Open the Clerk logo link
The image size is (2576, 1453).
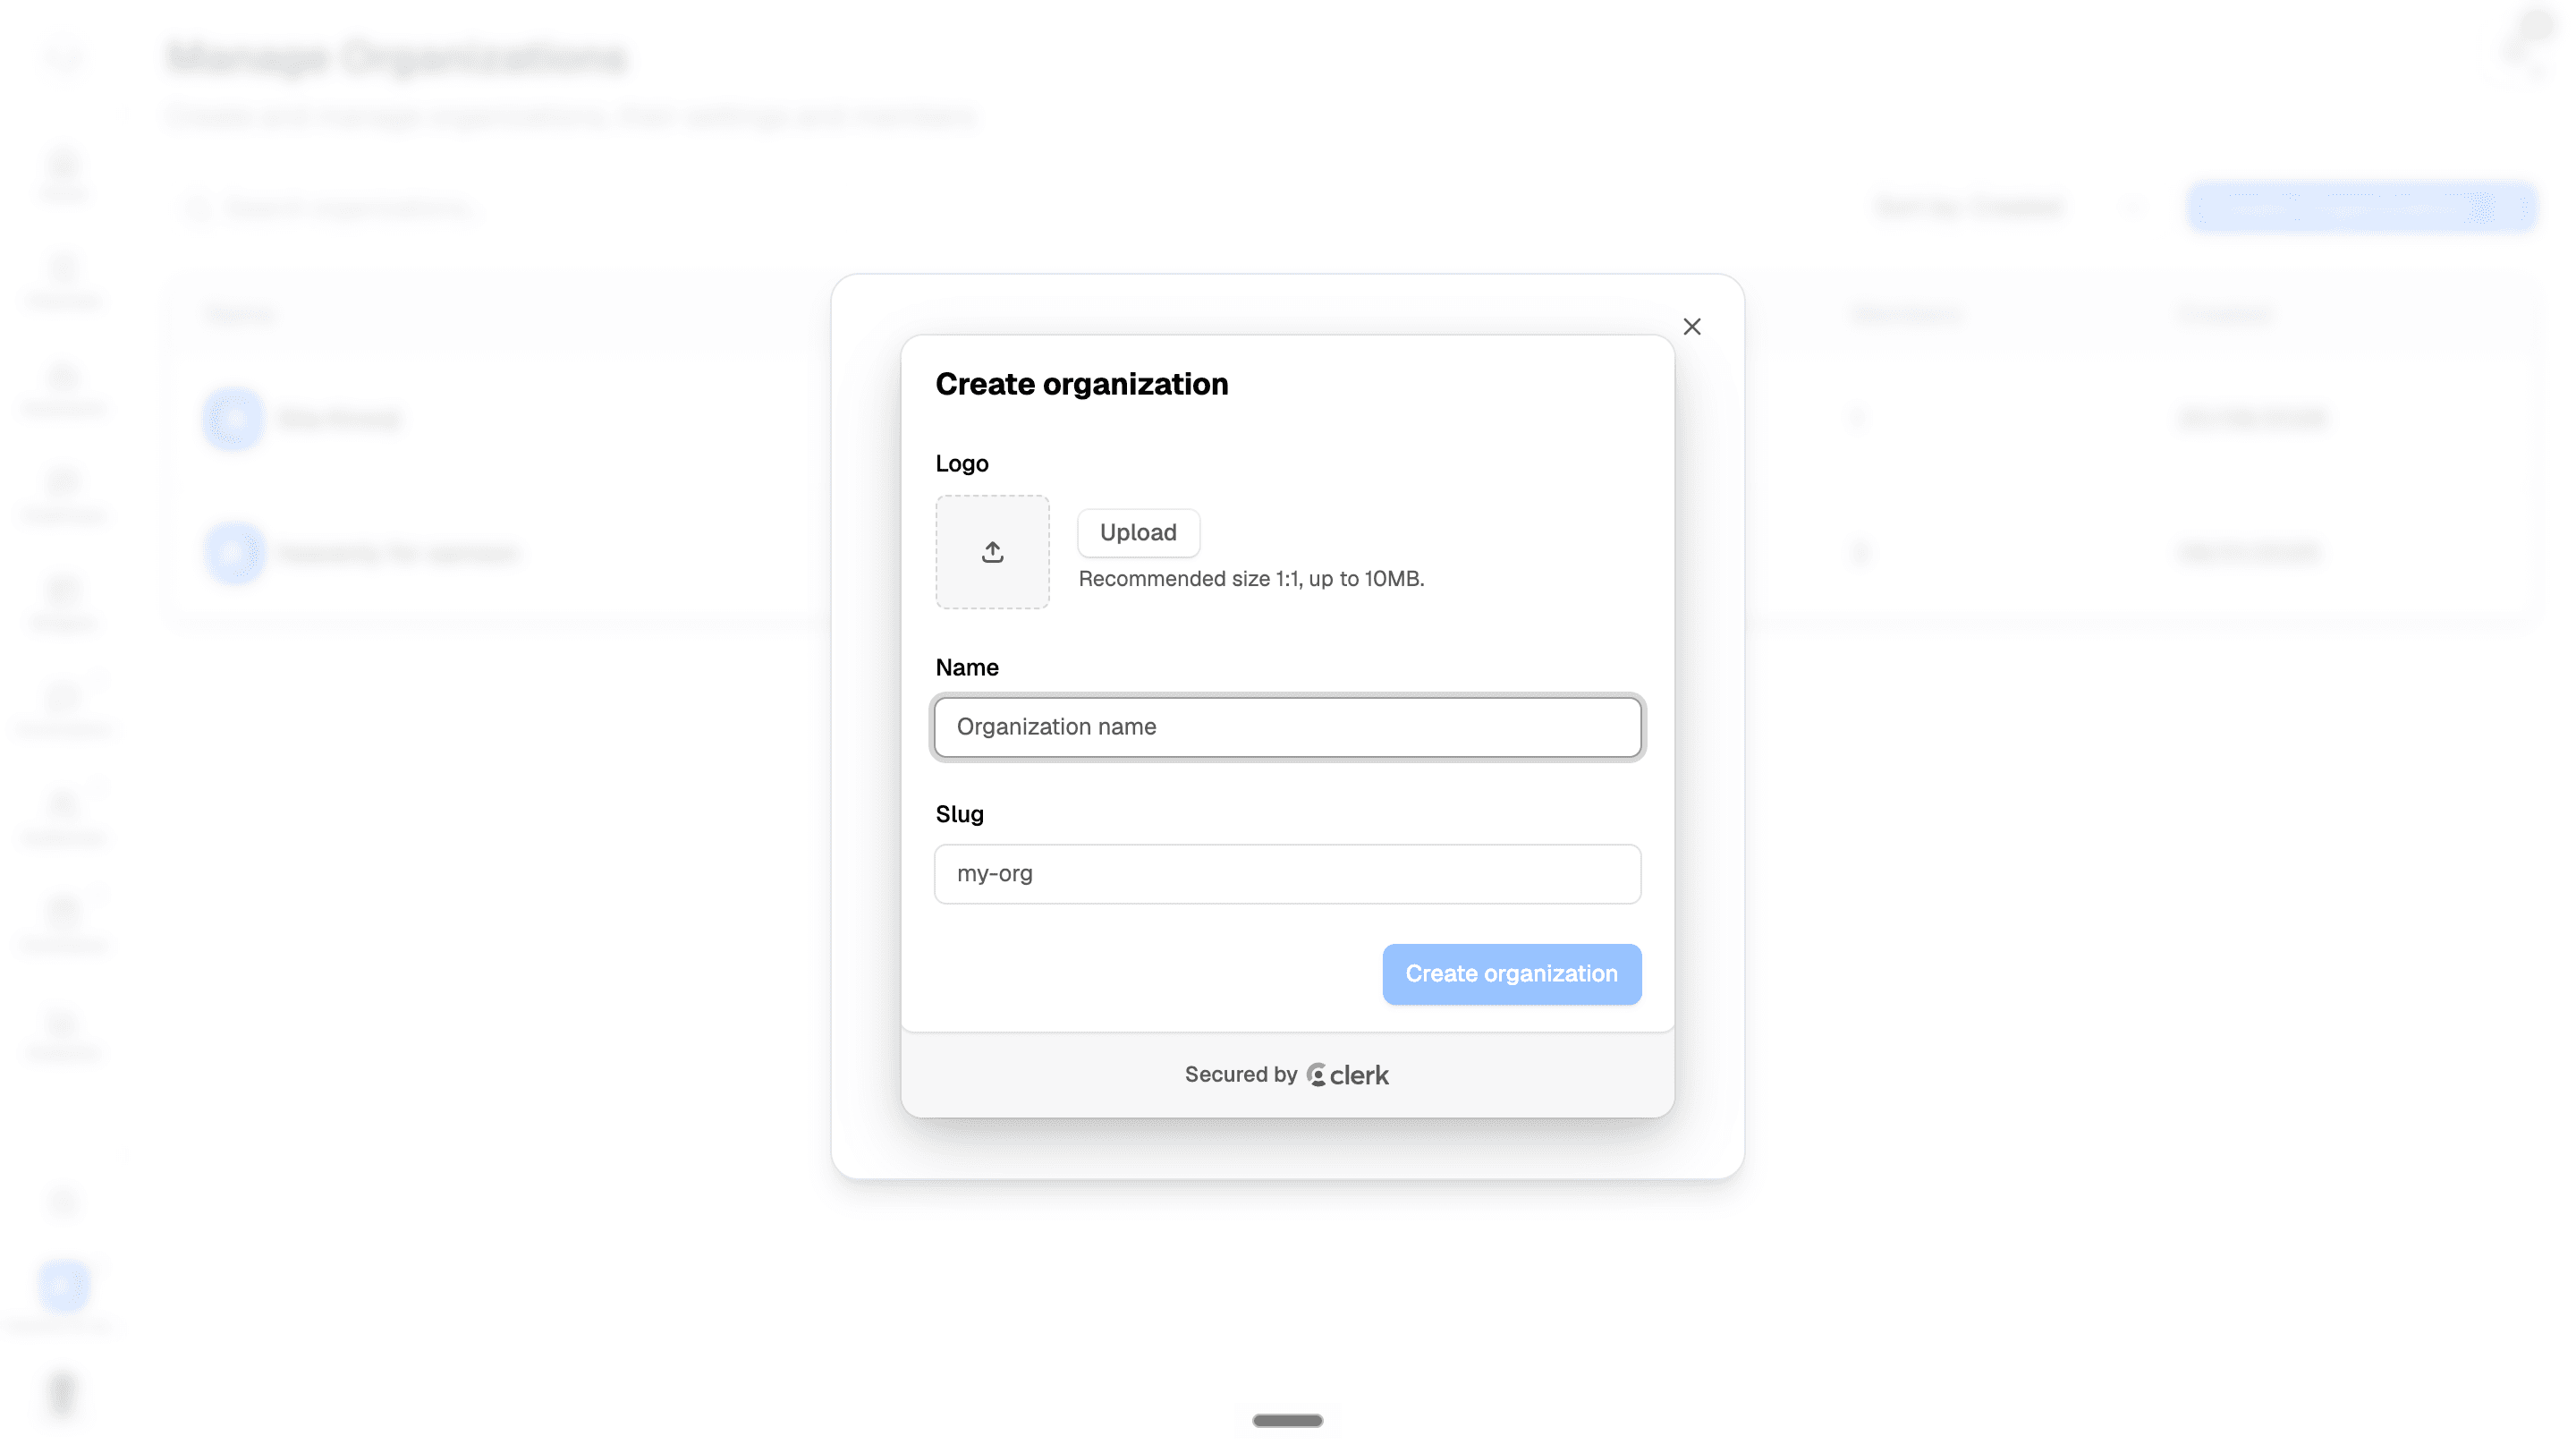[x=1347, y=1075]
